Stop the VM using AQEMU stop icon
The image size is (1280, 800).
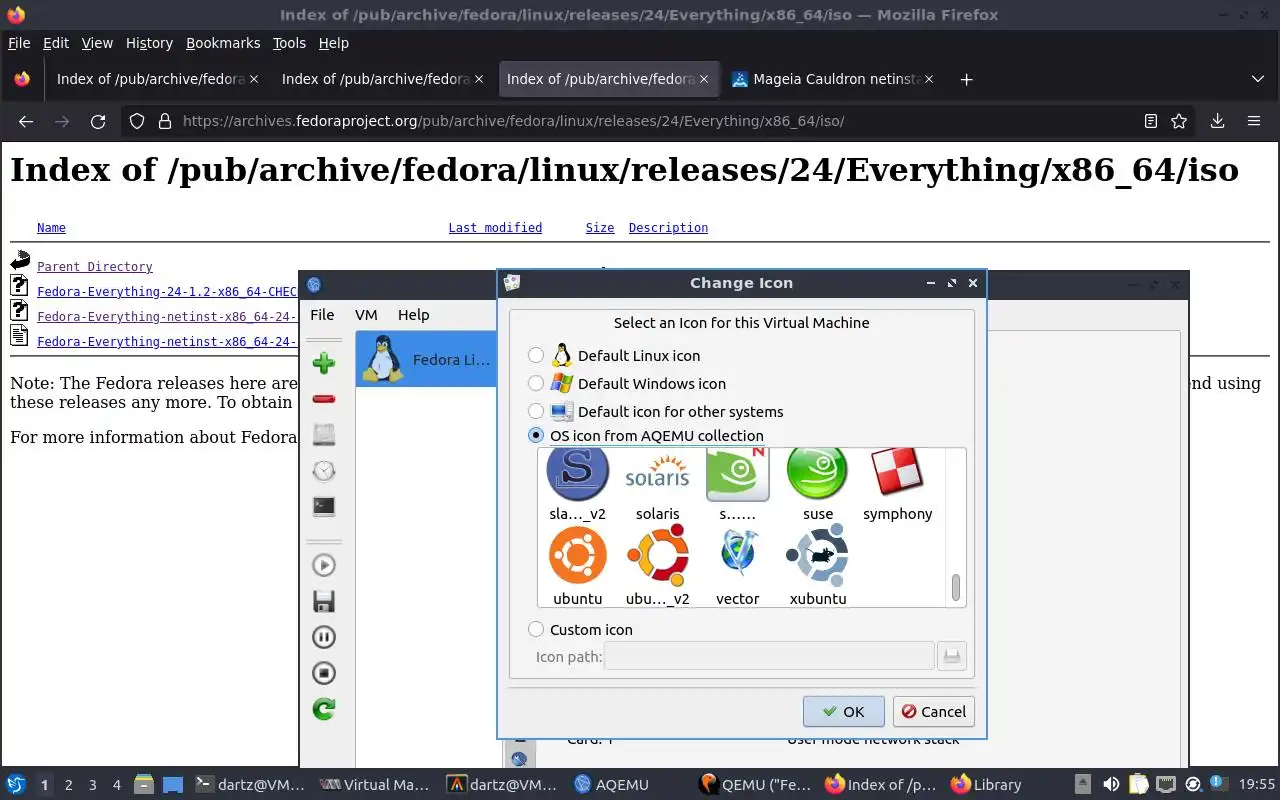pos(323,673)
